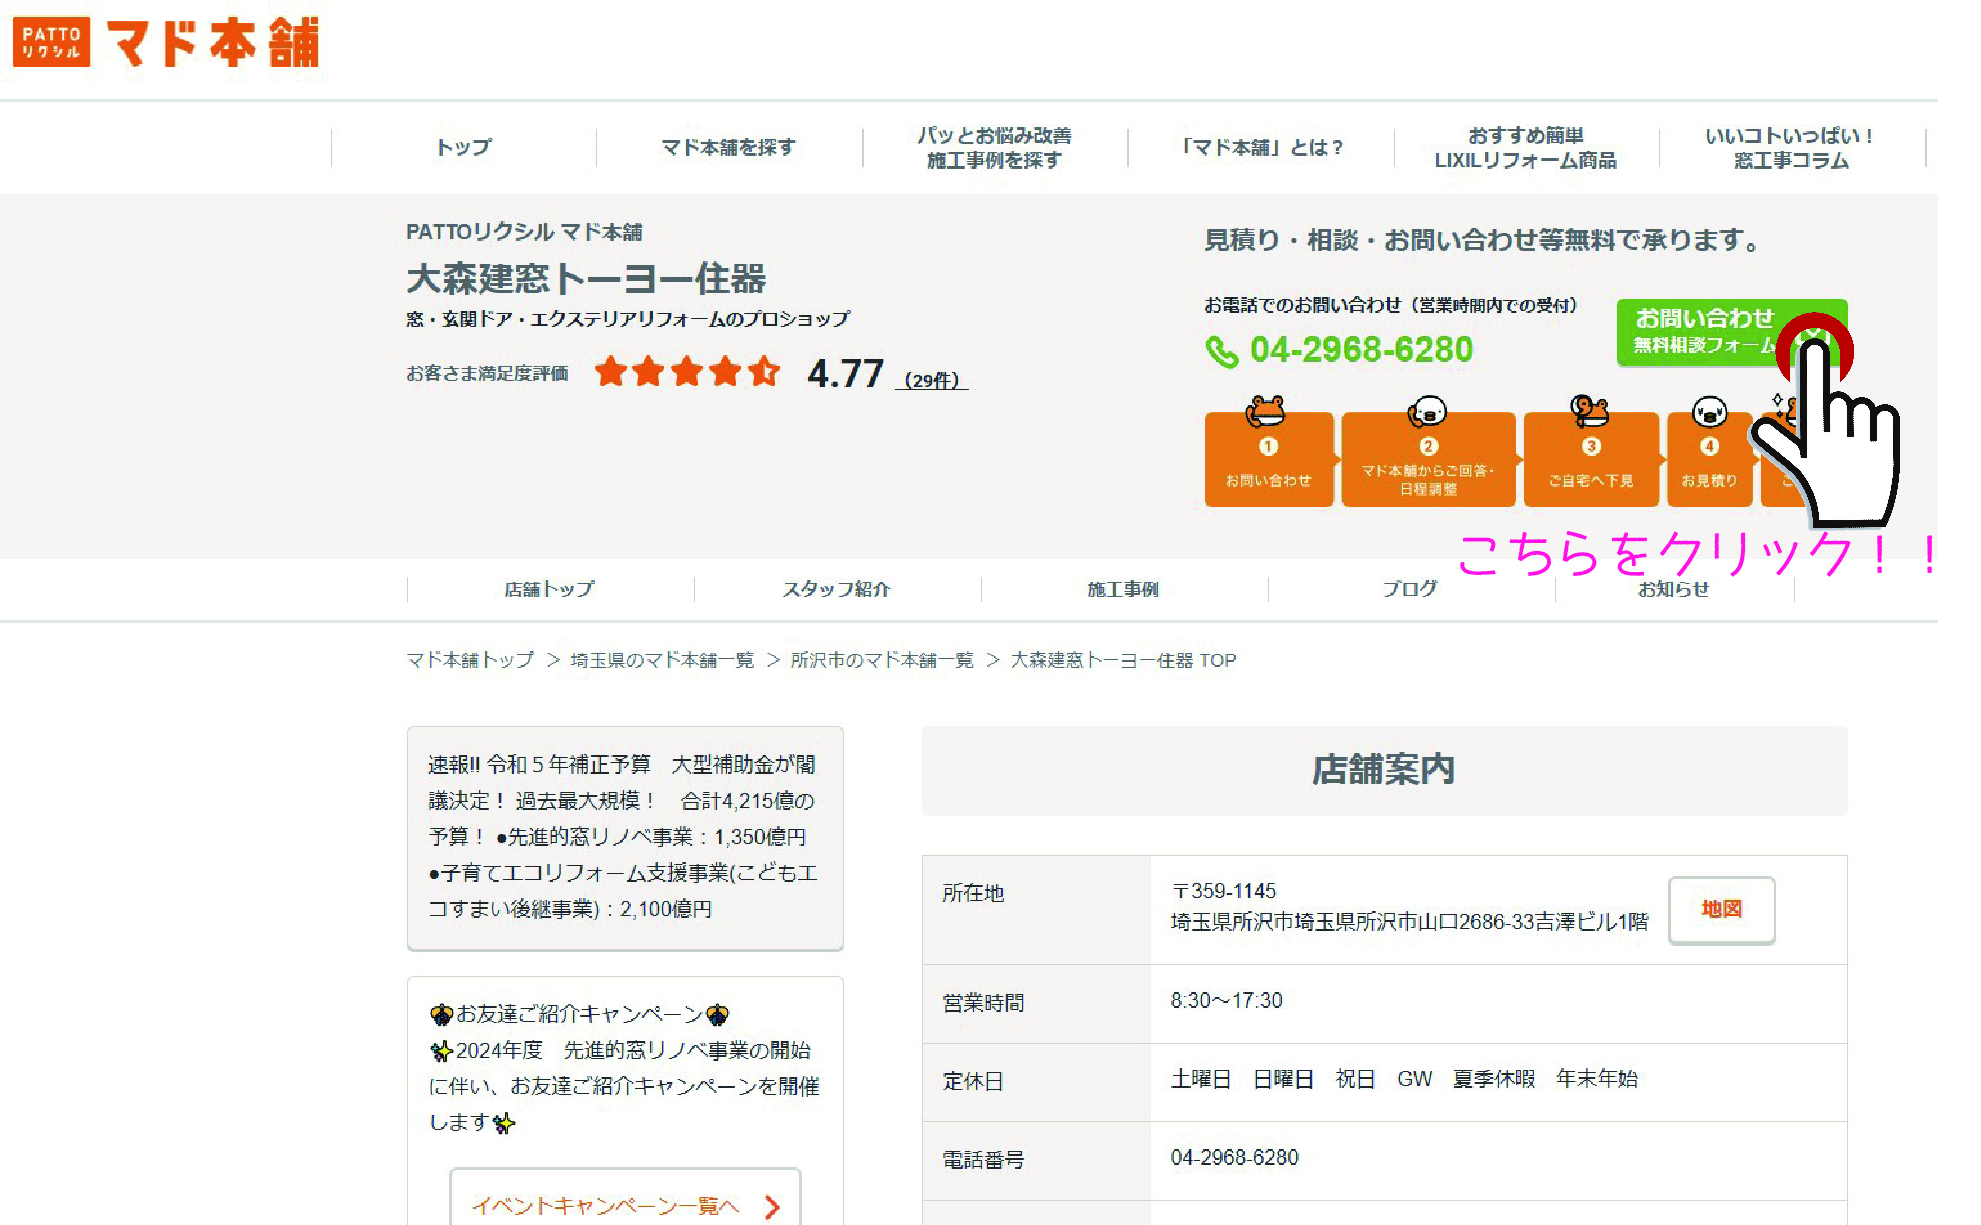Click マド本舗トップ breadcrumb link
Screen dimensions: 1981x1225
coord(470,660)
